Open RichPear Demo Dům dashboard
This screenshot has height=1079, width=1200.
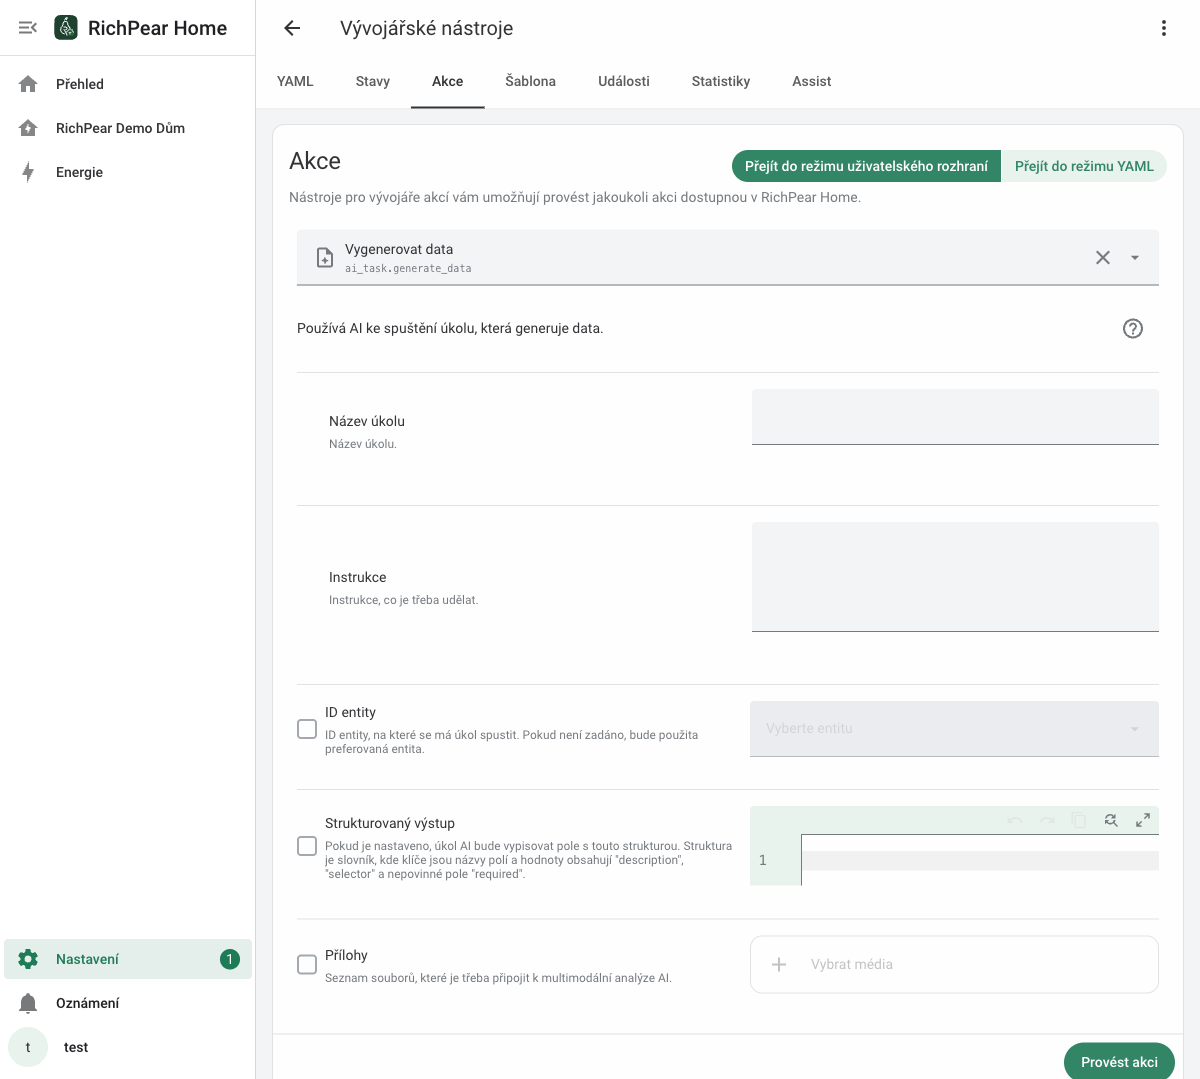tap(128, 128)
